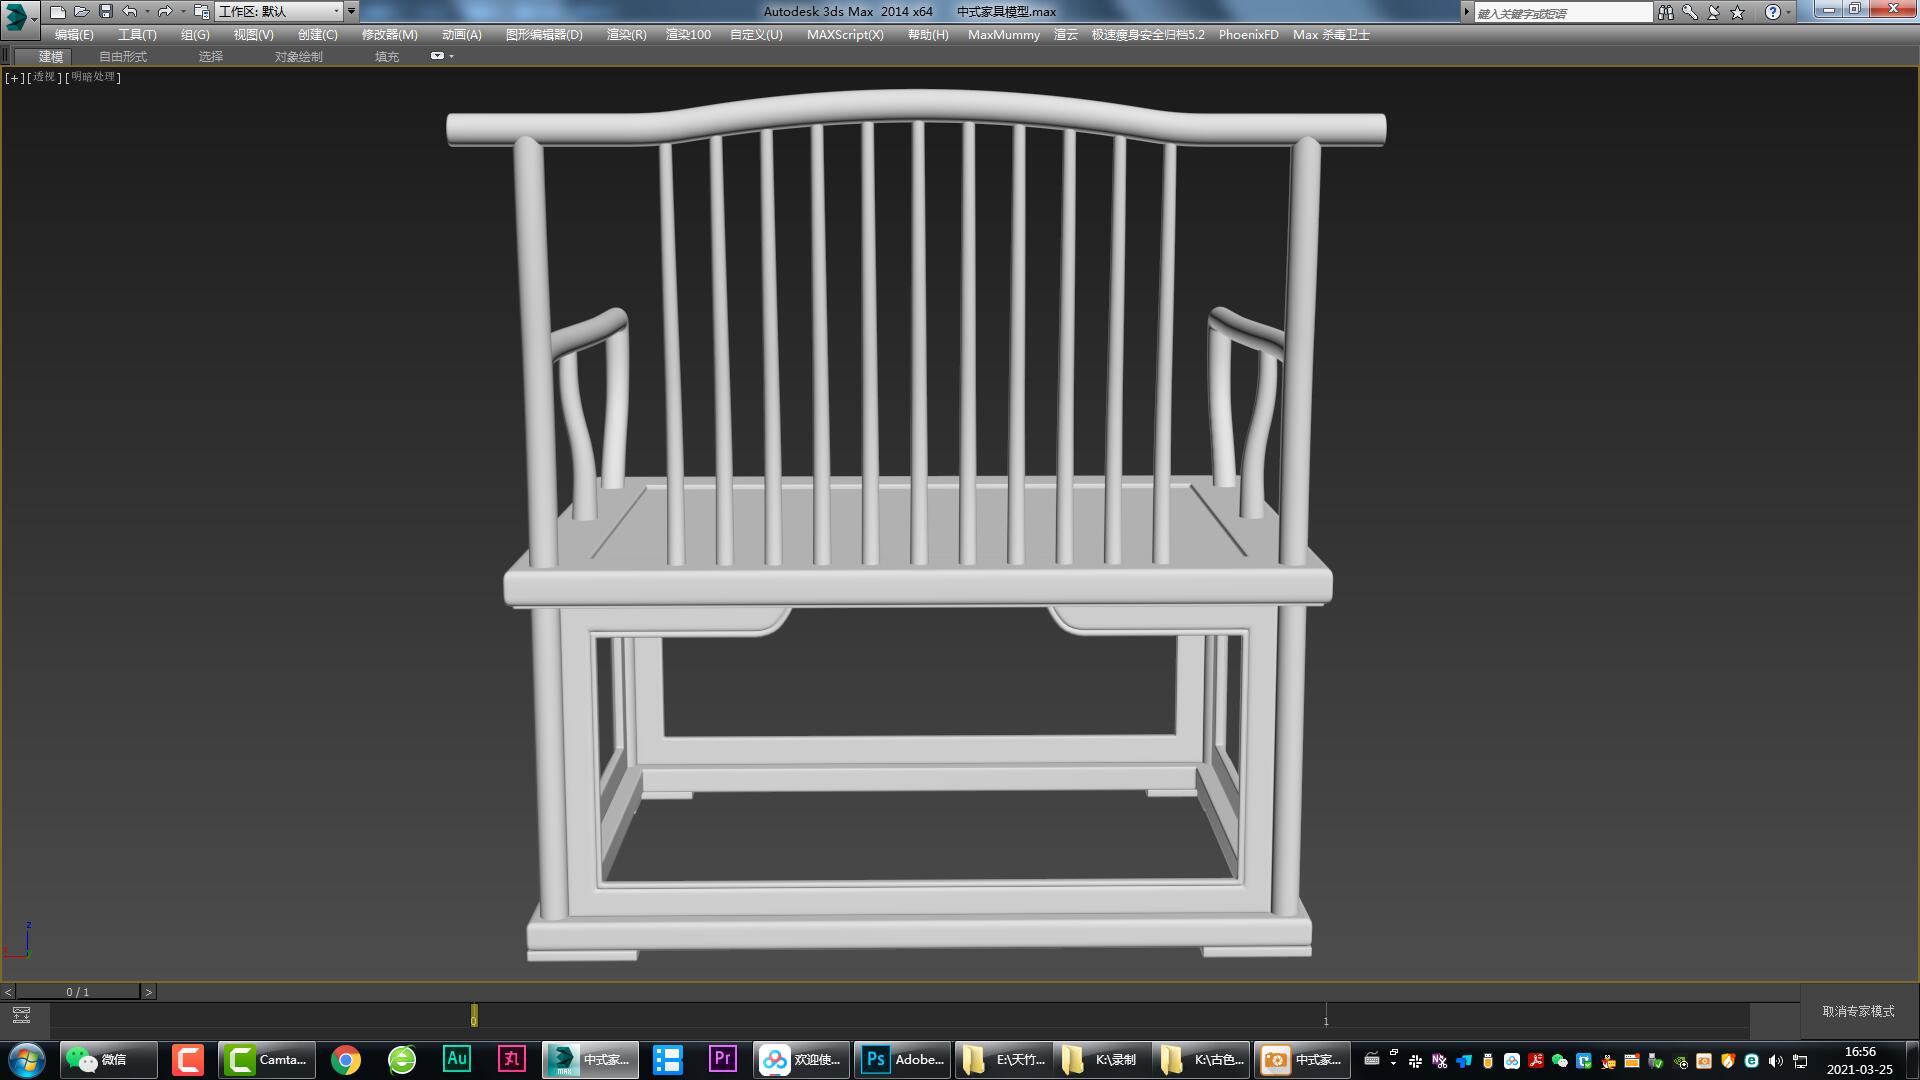This screenshot has width=1920, height=1080.
Task: Open the InfoCenter Favorites star
Action: click(x=1737, y=11)
